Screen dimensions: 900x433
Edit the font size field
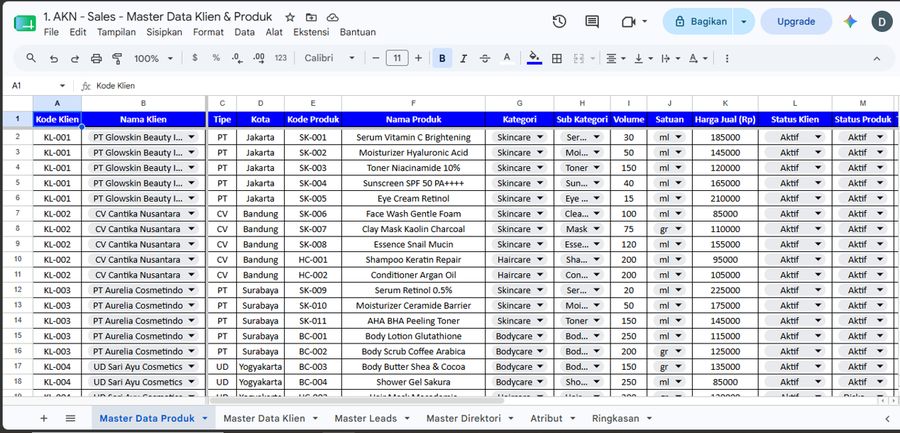[397, 58]
